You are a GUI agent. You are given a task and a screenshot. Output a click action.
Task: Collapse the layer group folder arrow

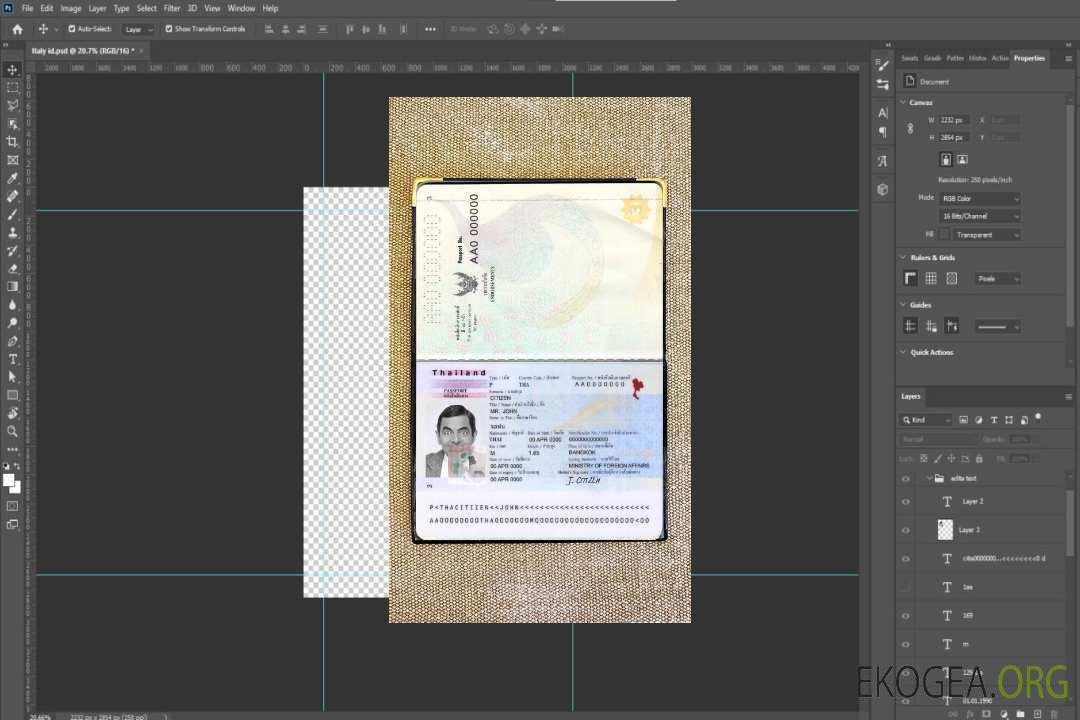point(928,478)
